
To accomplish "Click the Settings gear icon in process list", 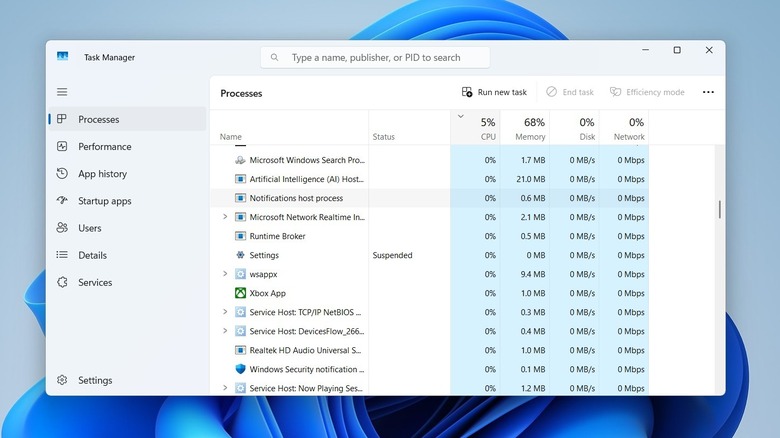I will pos(240,255).
